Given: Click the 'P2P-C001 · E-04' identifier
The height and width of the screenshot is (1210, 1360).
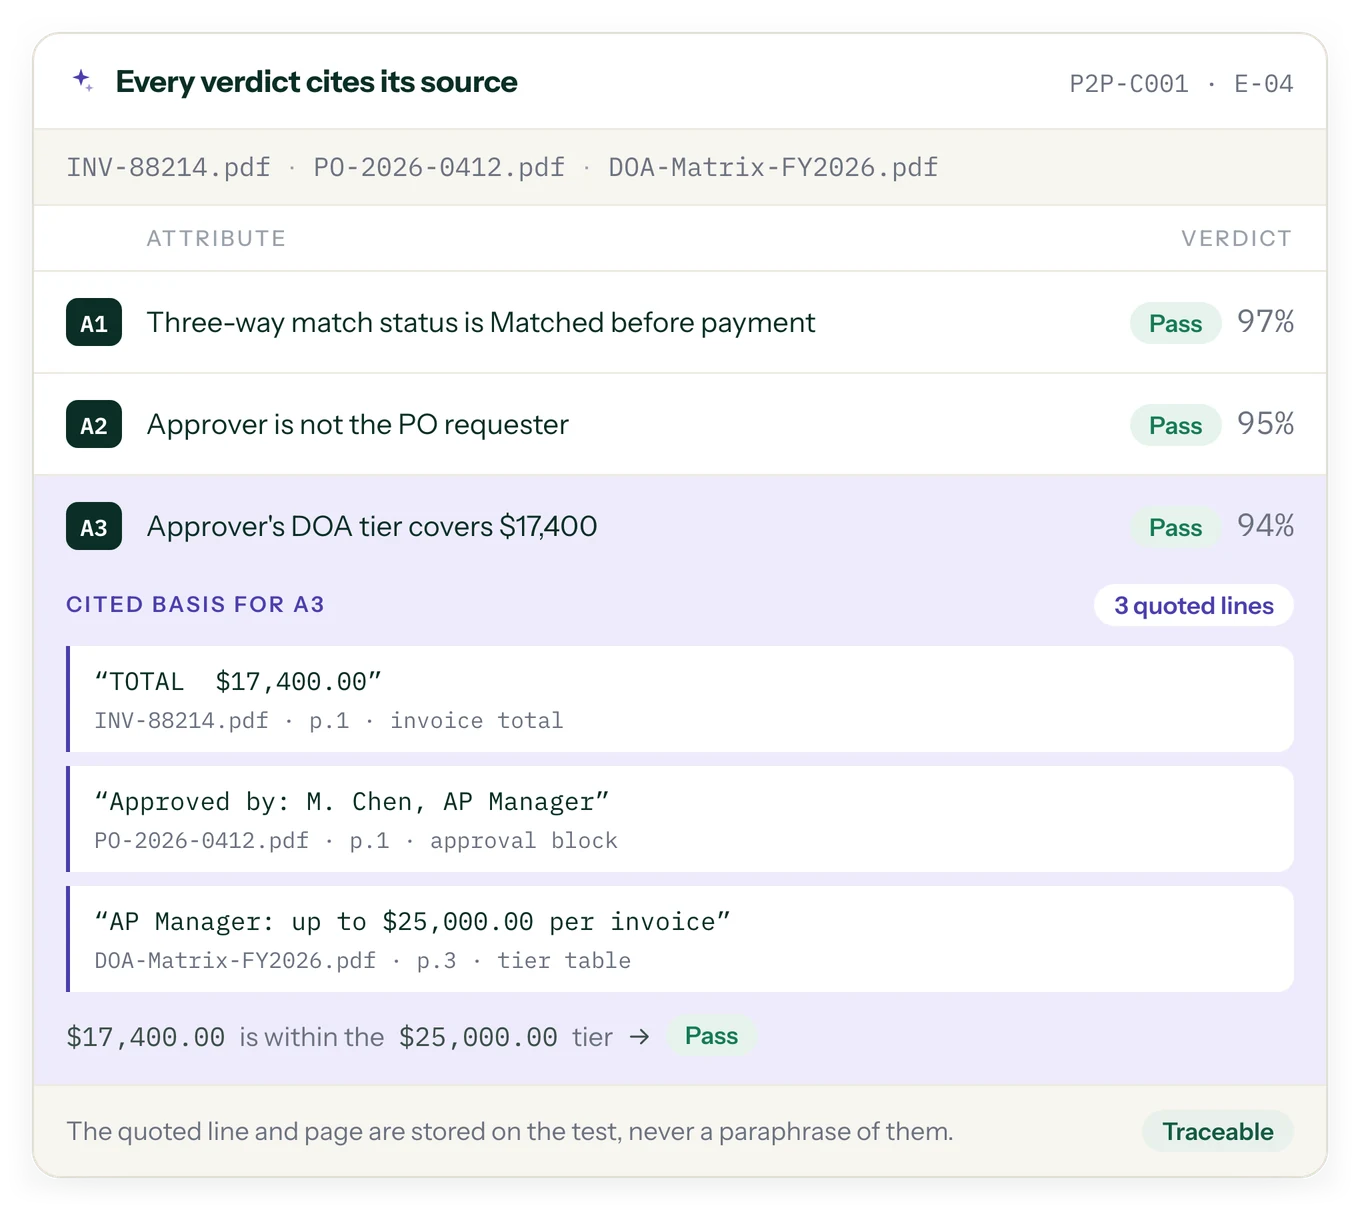Looking at the screenshot, I should 1181,83.
